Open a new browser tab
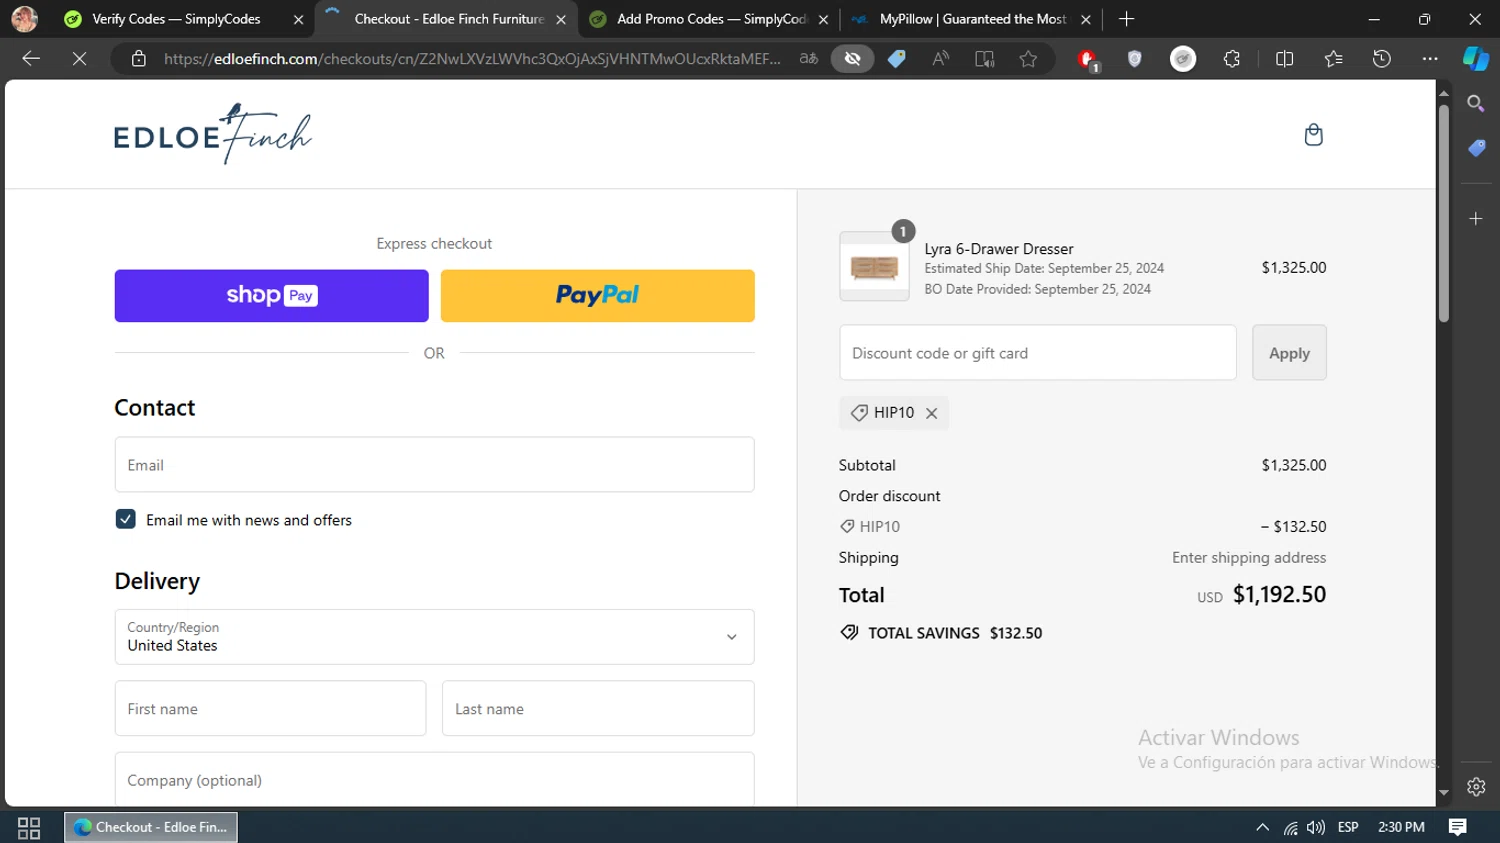Screen dimensions: 1500x843 (x=1127, y=19)
